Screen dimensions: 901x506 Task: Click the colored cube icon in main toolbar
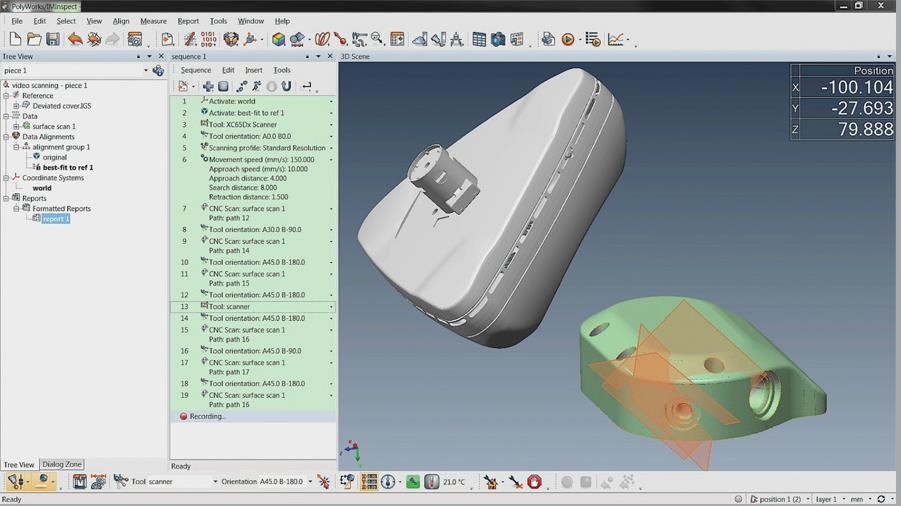click(x=279, y=40)
